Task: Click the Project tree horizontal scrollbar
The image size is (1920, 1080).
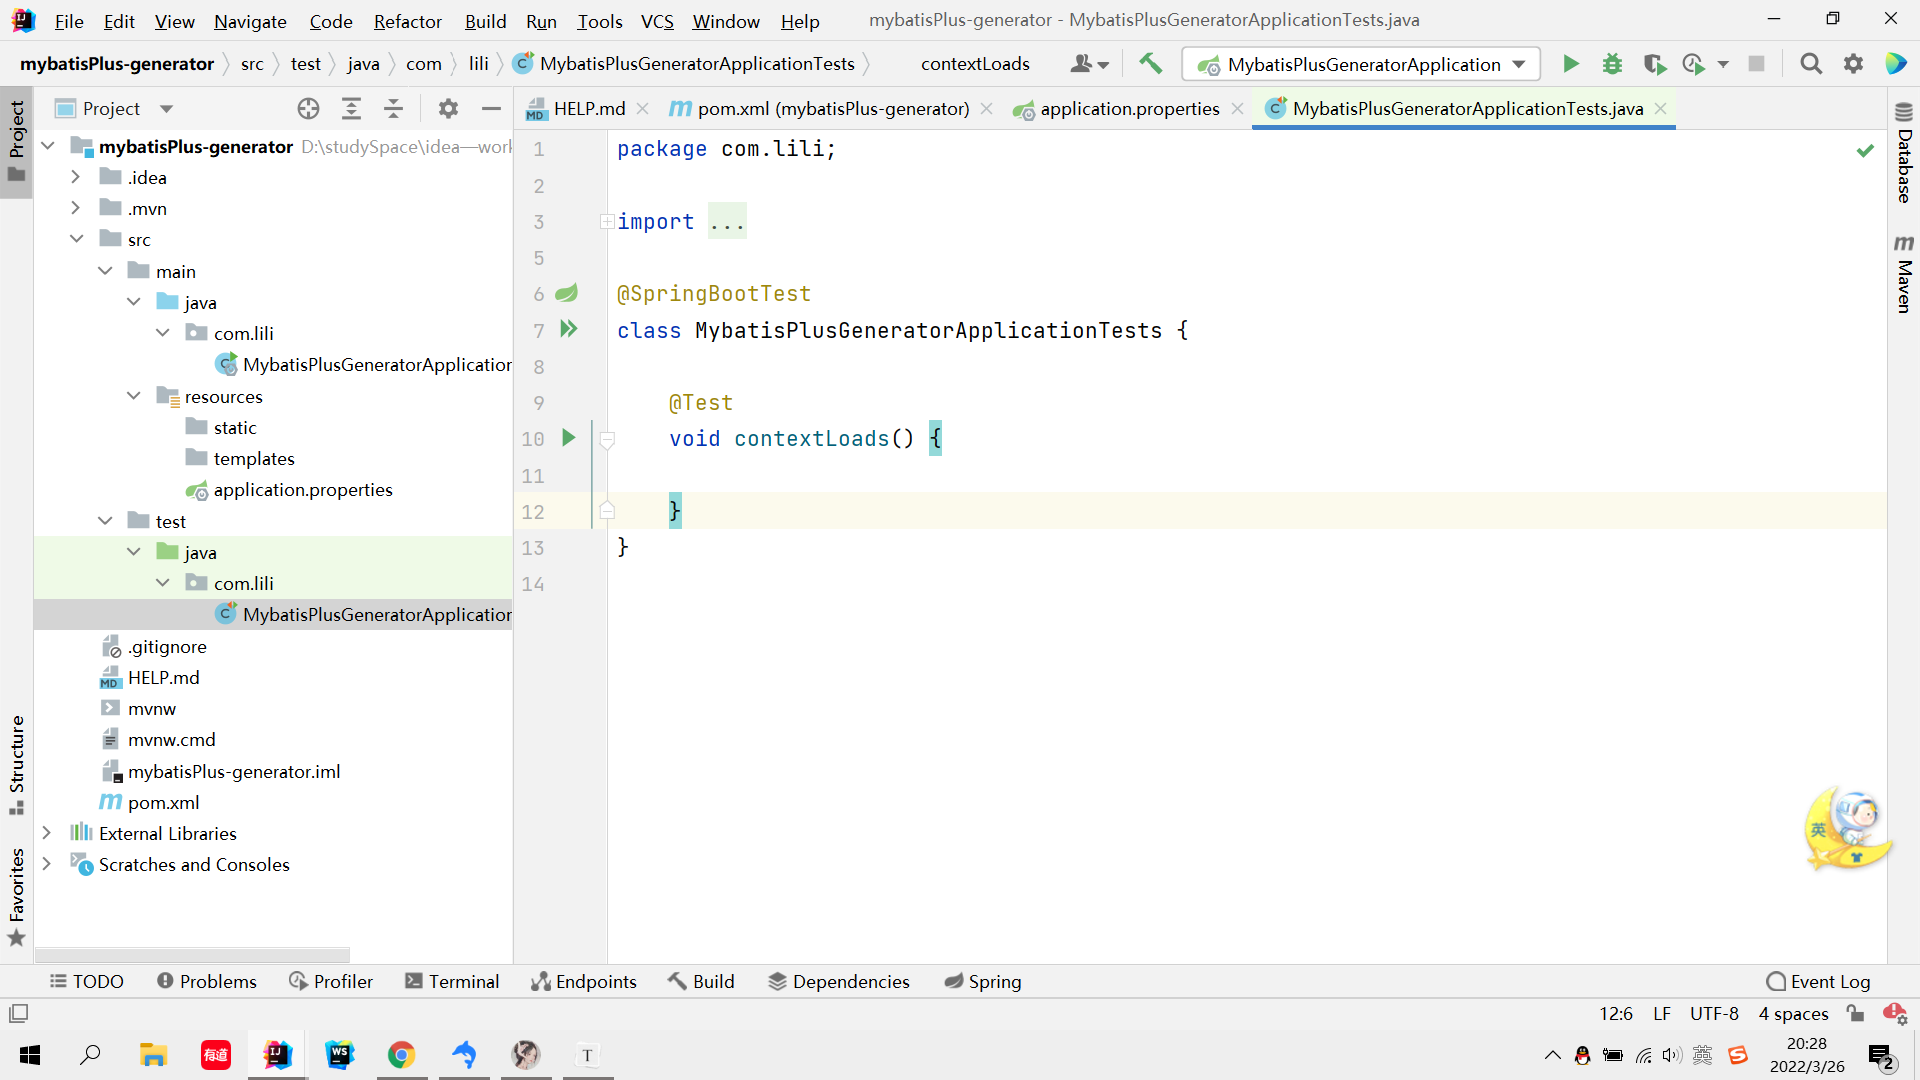Action: point(193,955)
